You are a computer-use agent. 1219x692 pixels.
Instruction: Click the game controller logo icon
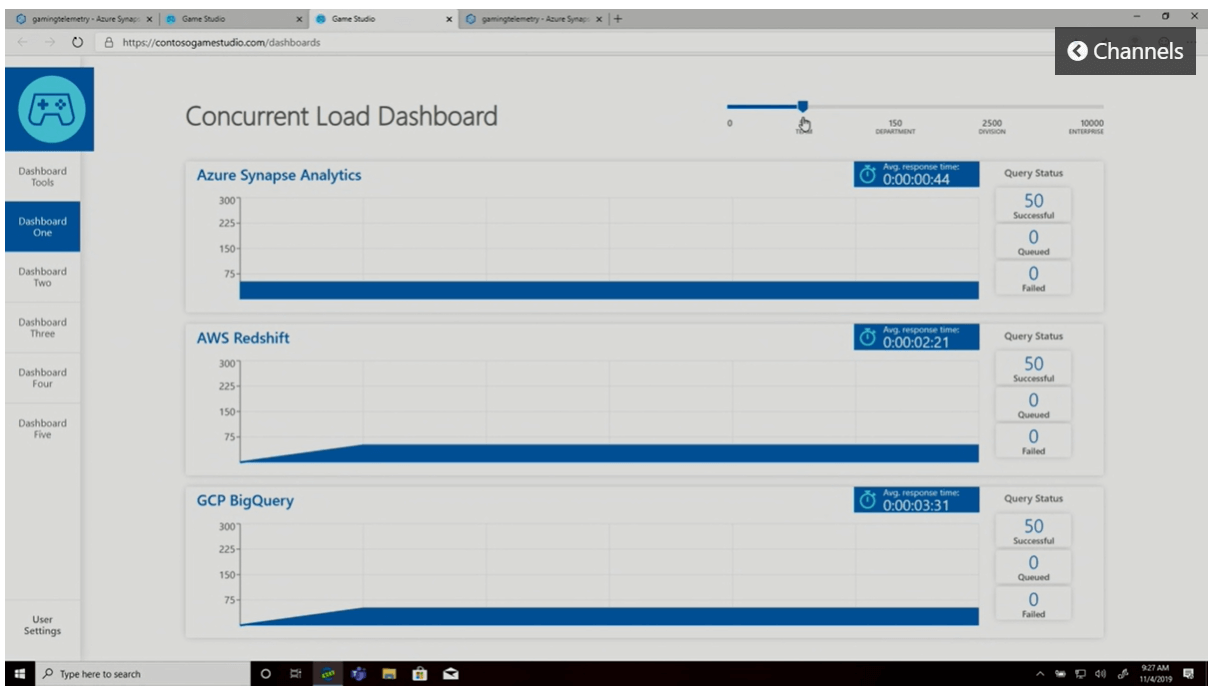click(50, 108)
